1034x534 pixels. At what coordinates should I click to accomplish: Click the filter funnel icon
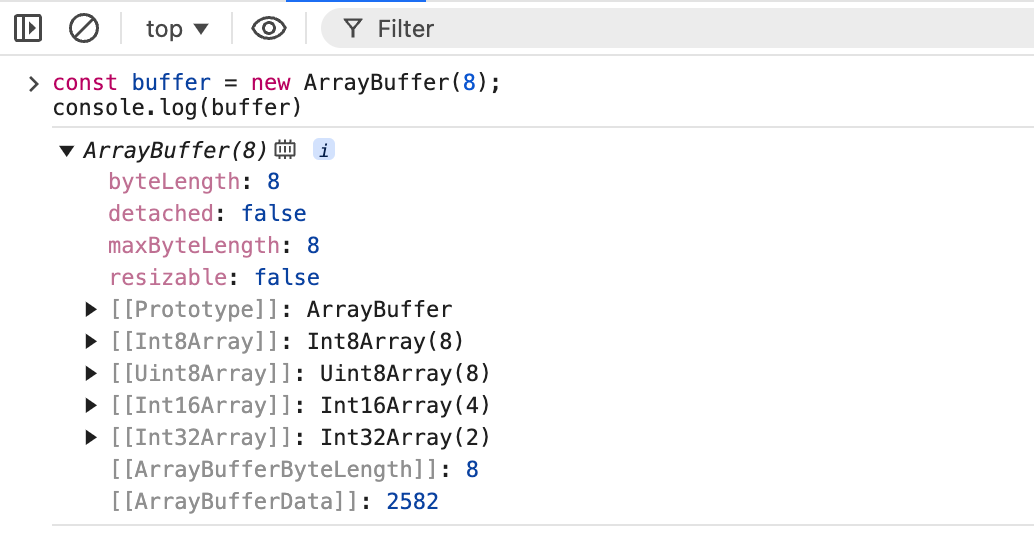coord(353,28)
